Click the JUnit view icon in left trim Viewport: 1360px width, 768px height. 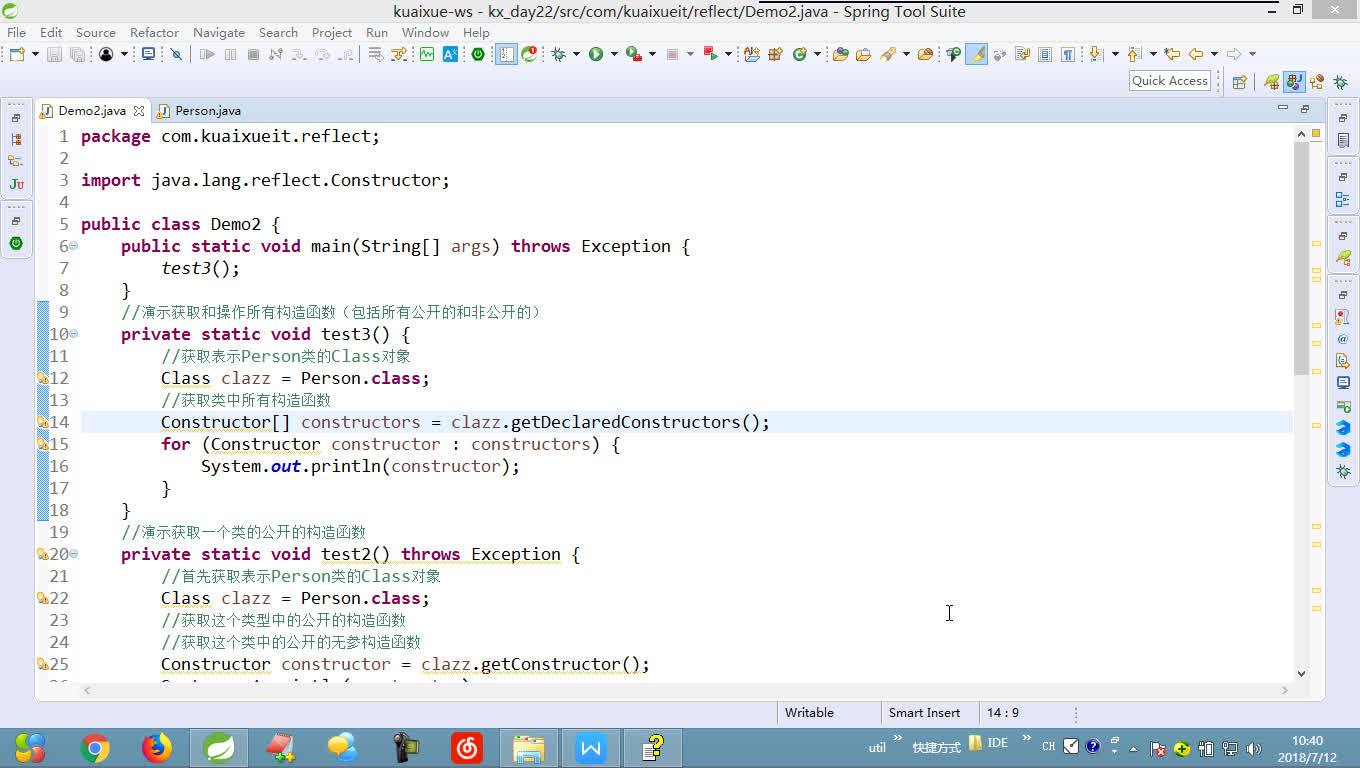point(16,184)
